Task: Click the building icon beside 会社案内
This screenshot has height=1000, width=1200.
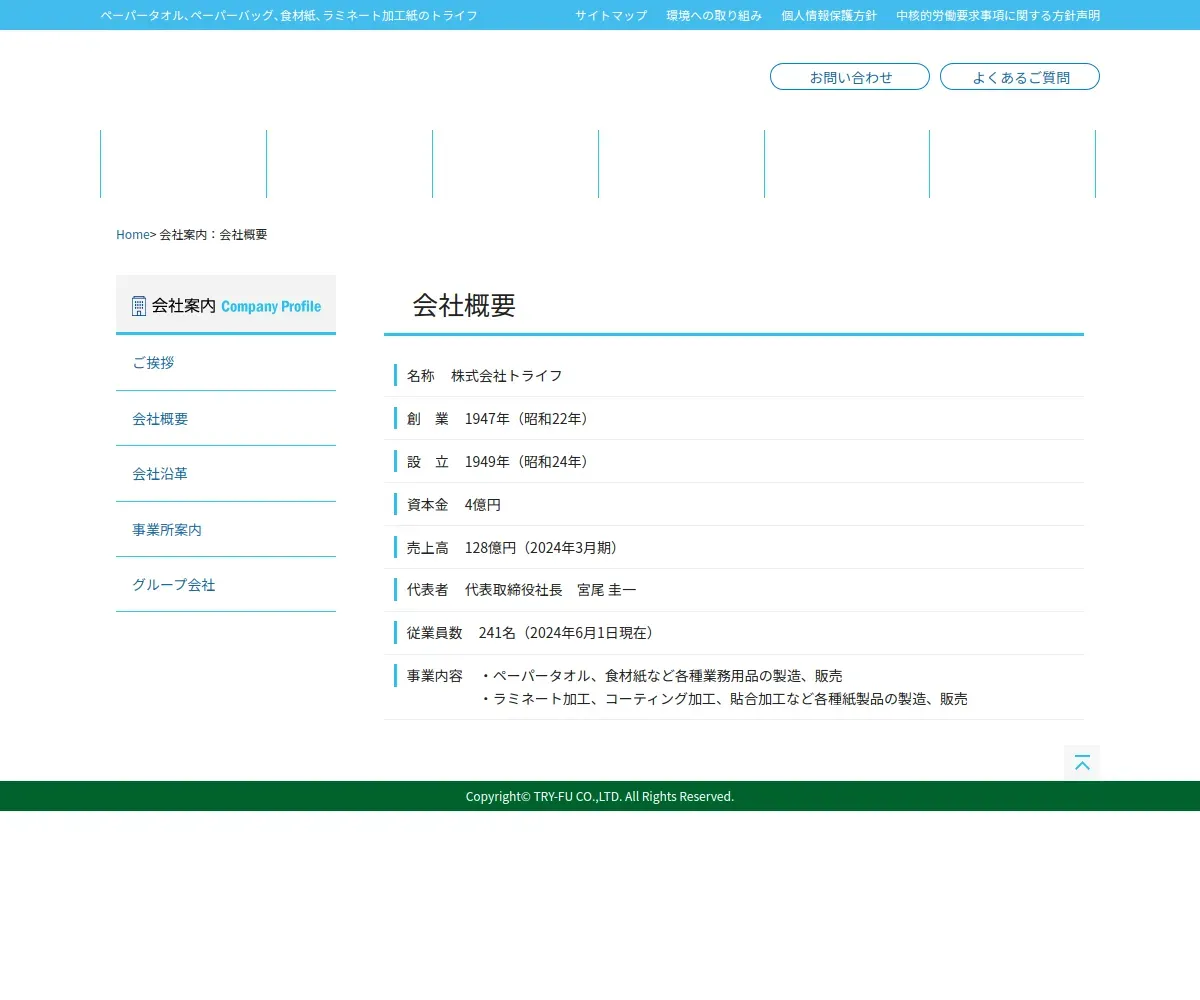Action: (139, 306)
